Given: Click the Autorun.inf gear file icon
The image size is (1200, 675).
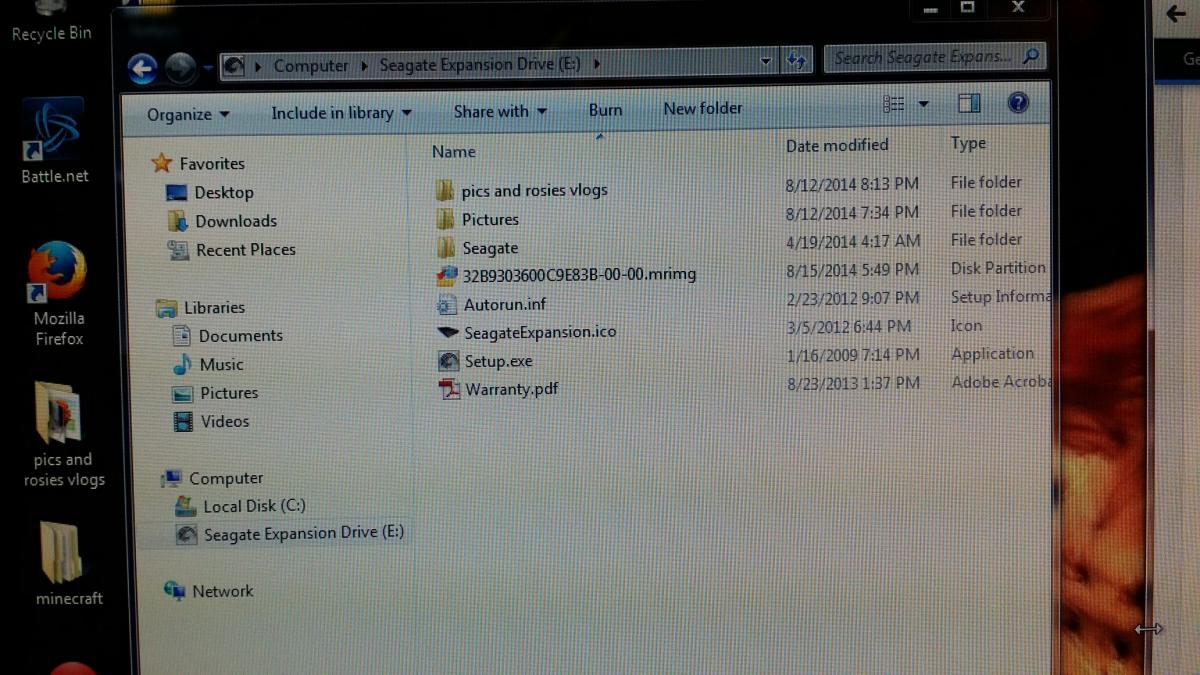Looking at the screenshot, I should (447, 305).
